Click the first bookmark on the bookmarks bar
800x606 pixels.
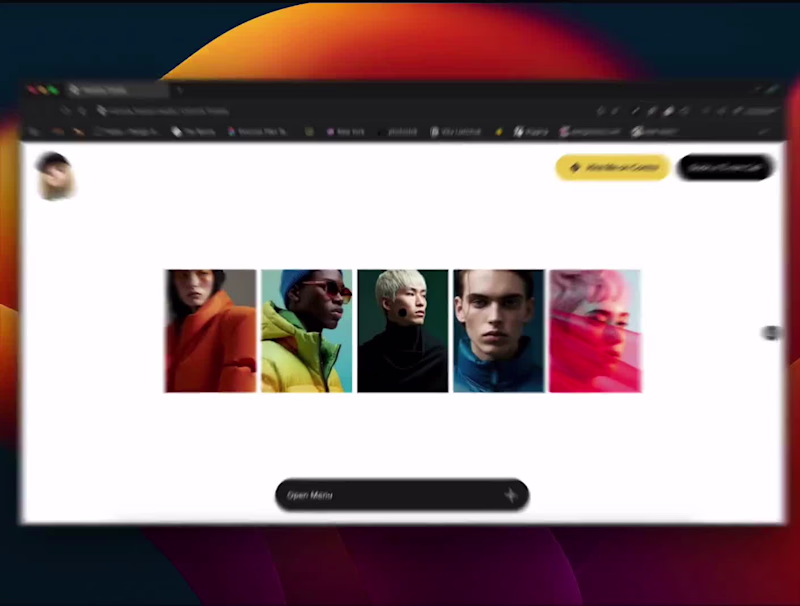(x=35, y=131)
